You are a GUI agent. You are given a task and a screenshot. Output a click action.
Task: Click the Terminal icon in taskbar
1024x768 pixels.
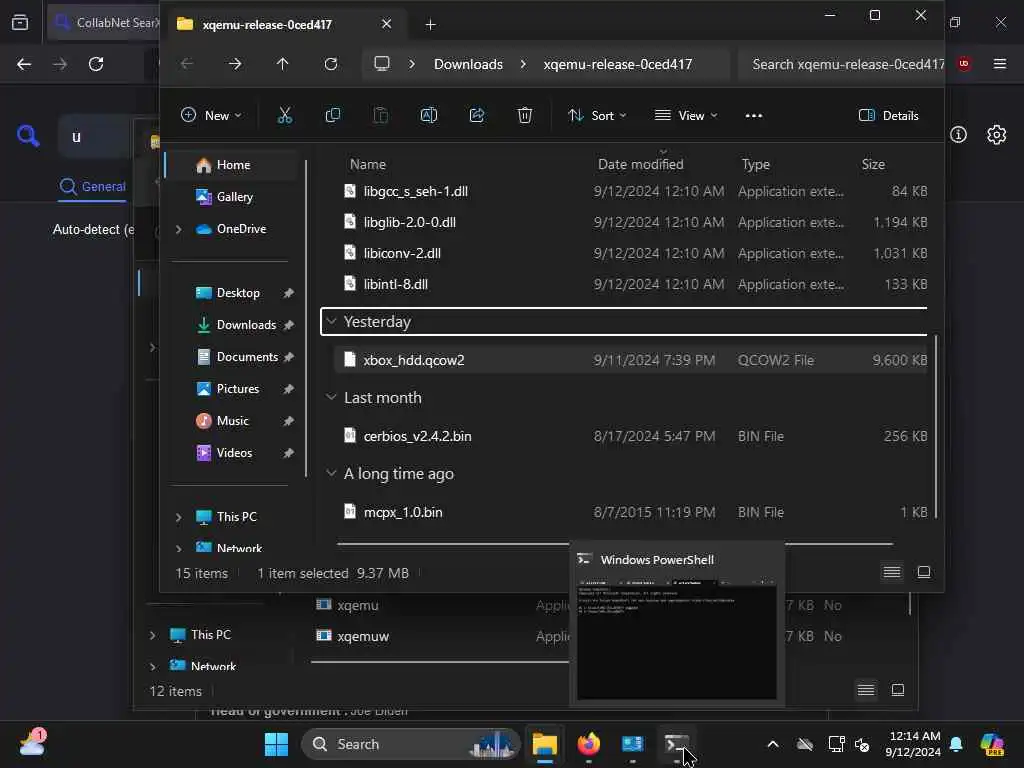(676, 744)
